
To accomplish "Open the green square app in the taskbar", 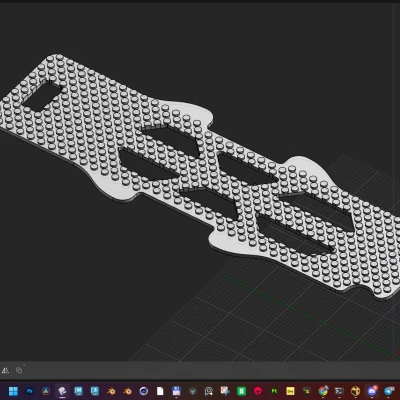I will [242, 391].
